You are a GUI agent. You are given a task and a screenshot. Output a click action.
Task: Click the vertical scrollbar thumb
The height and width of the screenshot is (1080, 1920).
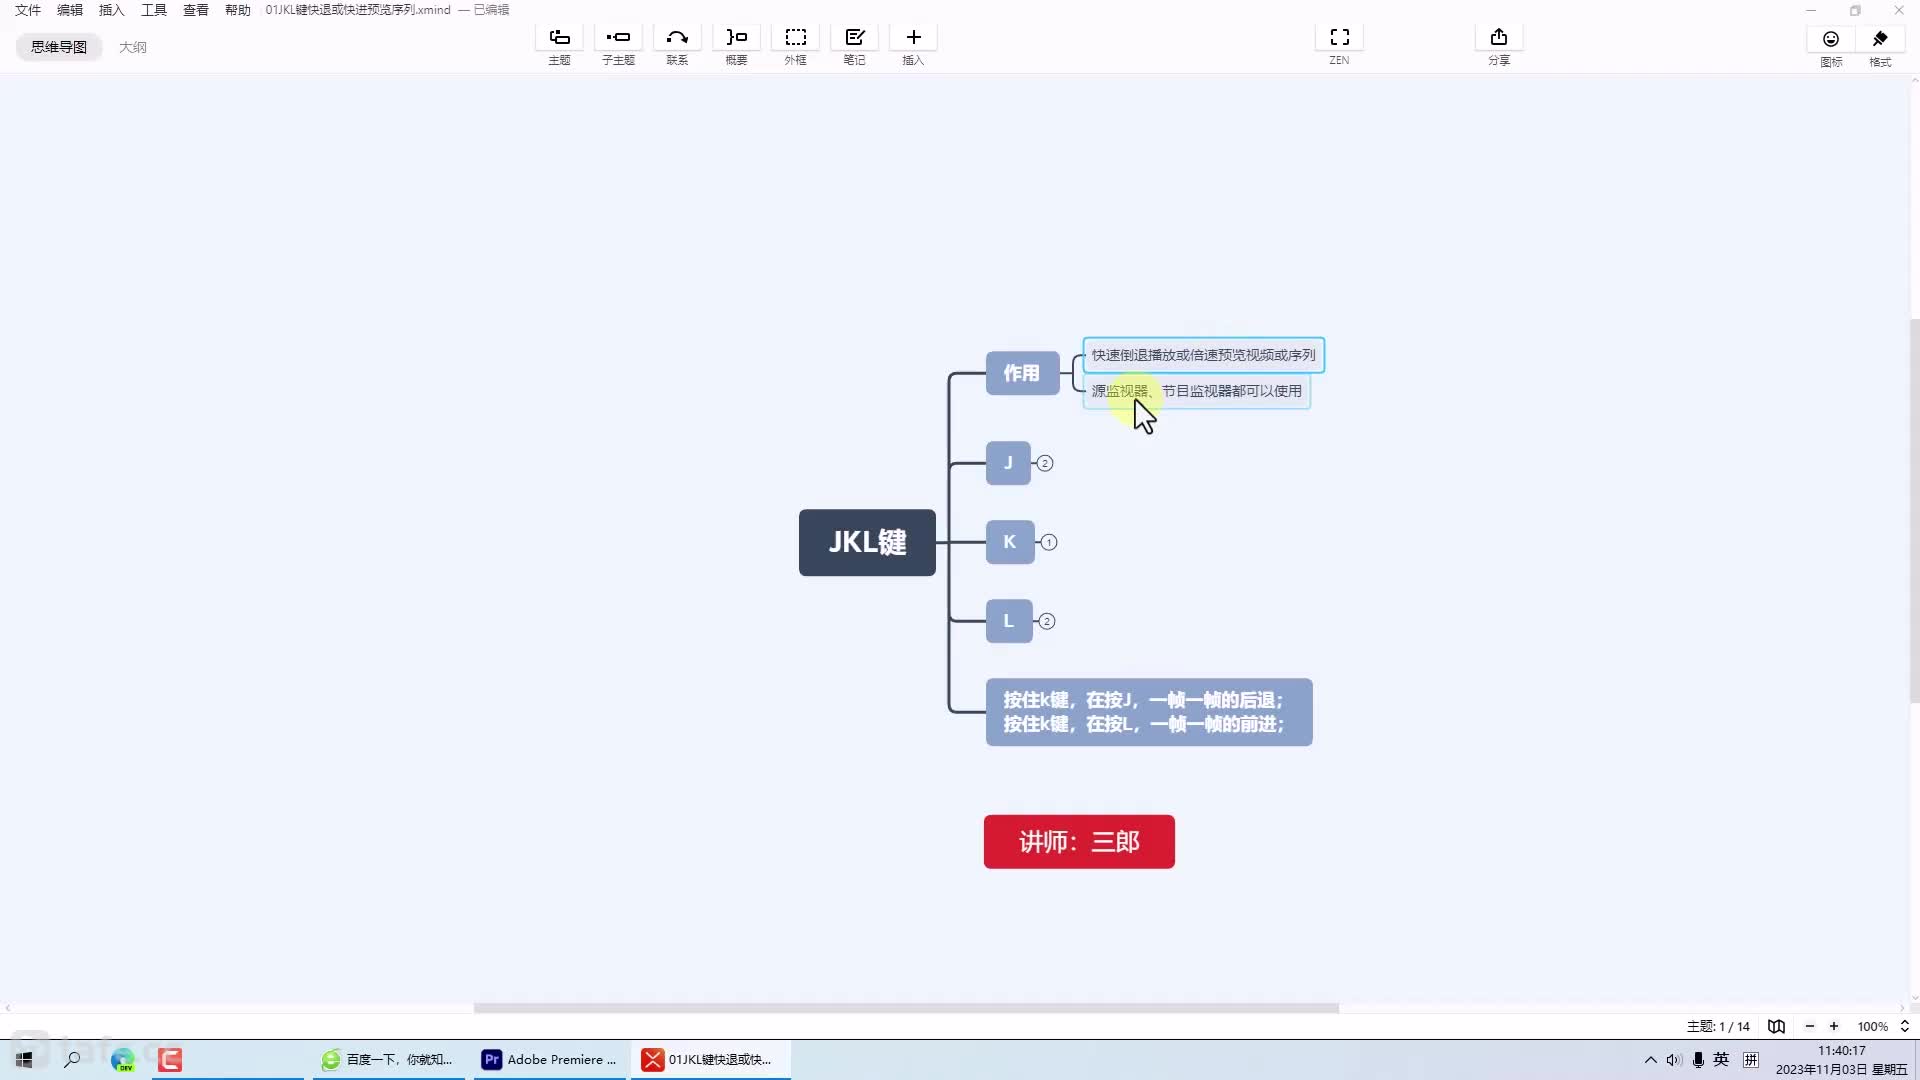coord(1914,510)
